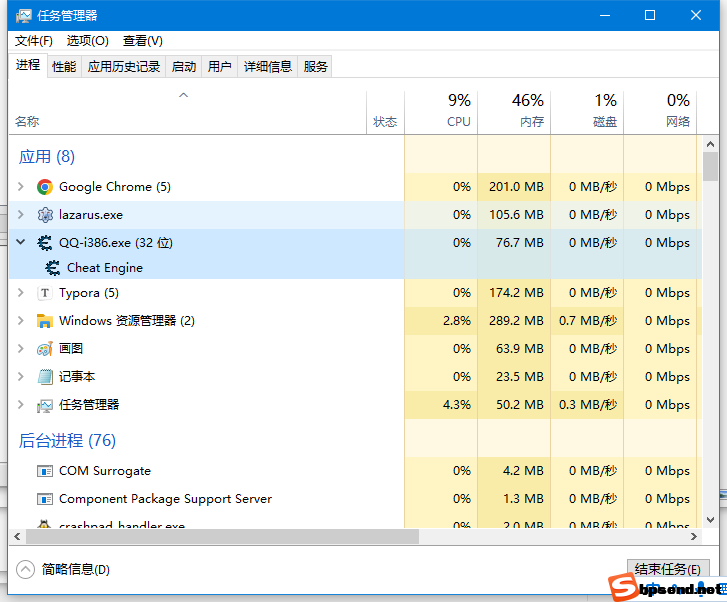This screenshot has width=727, height=602.
Task: Expand the Windows 资源管理器 group
Action: [x=20, y=320]
